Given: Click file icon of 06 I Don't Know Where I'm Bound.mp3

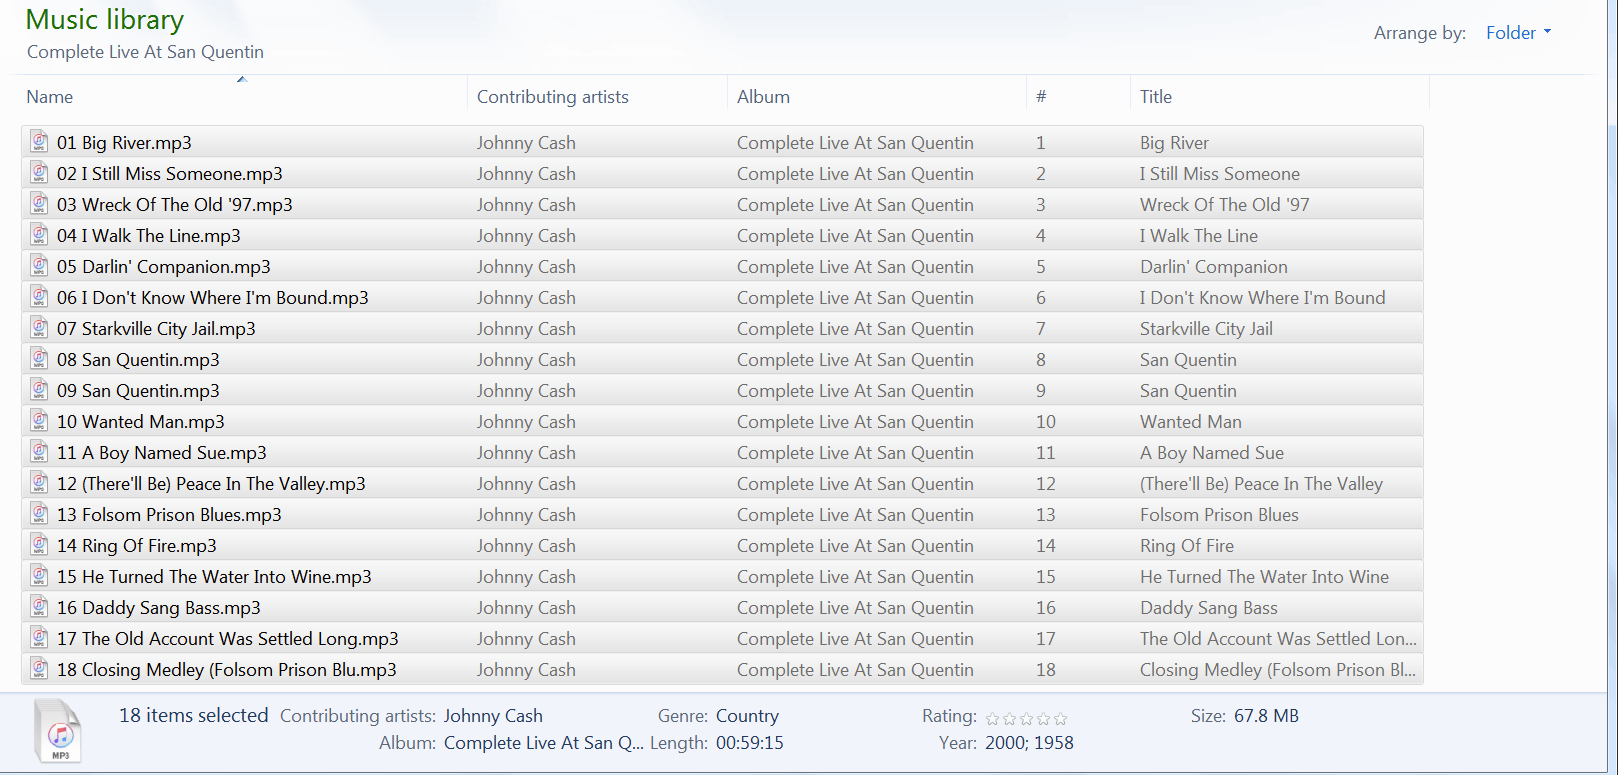Looking at the screenshot, I should 39,297.
